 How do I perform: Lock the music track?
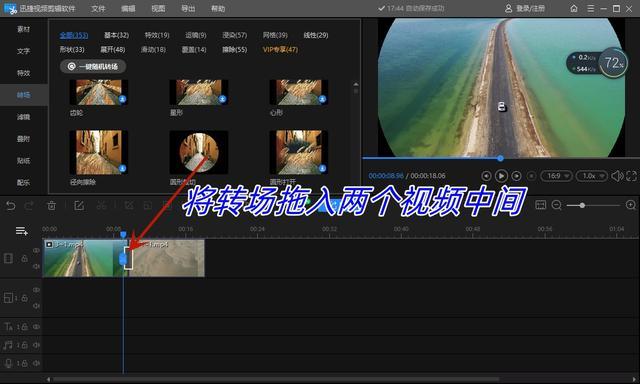coord(25,345)
